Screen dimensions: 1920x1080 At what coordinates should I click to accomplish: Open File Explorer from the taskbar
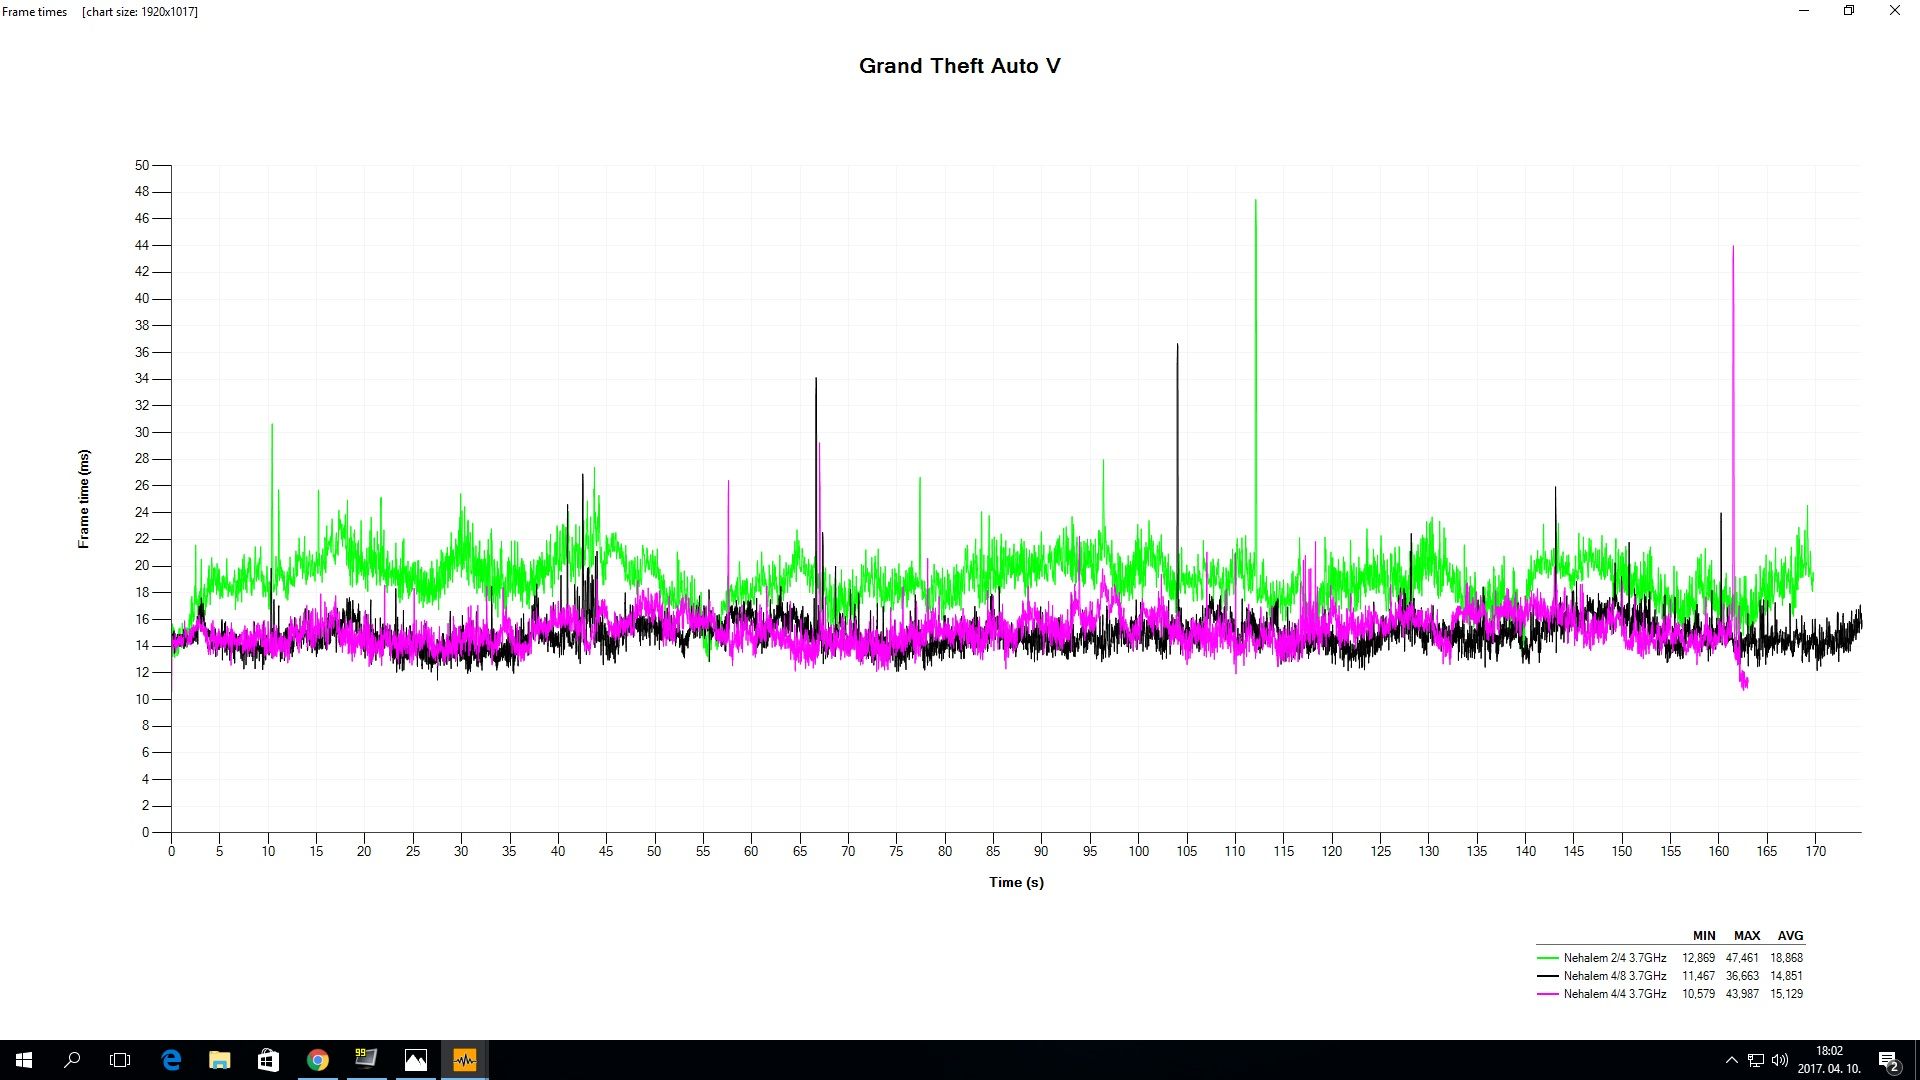click(x=219, y=1060)
